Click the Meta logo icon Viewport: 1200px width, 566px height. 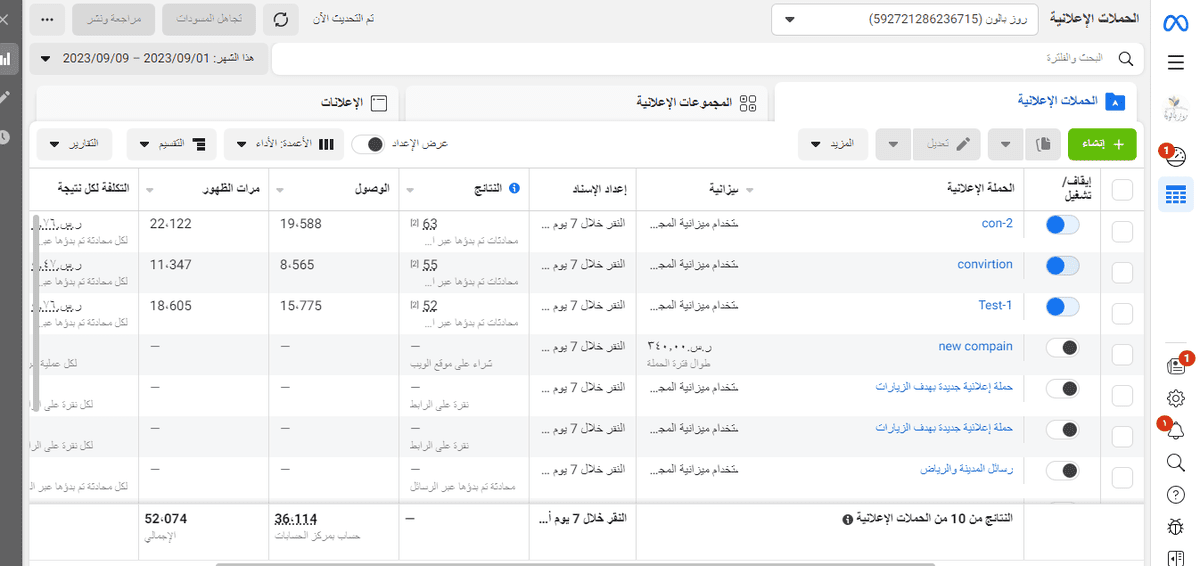[x=1176, y=23]
